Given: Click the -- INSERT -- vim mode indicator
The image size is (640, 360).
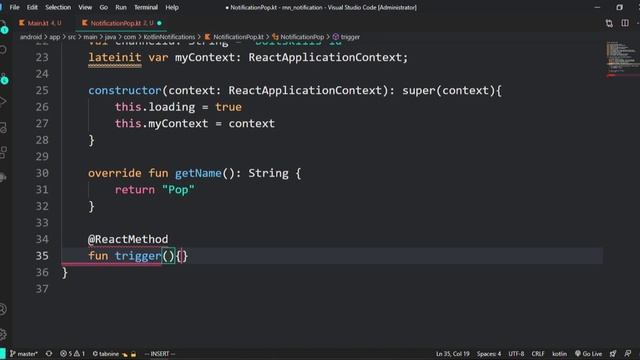Looking at the screenshot, I should [x=160, y=354].
